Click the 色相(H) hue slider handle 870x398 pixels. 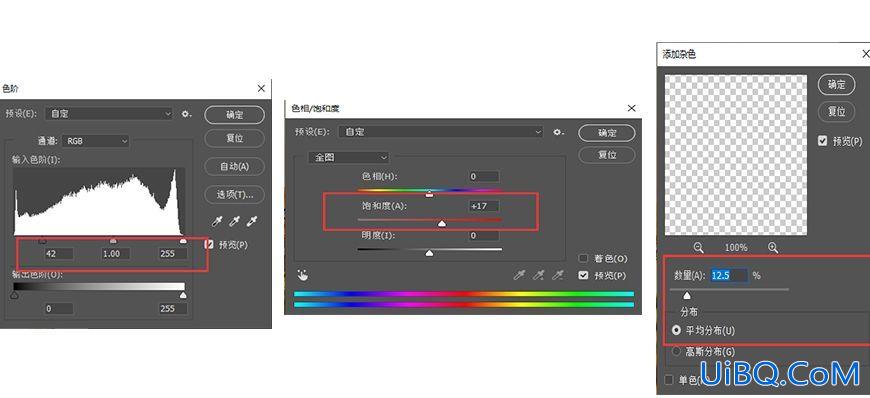tap(429, 194)
